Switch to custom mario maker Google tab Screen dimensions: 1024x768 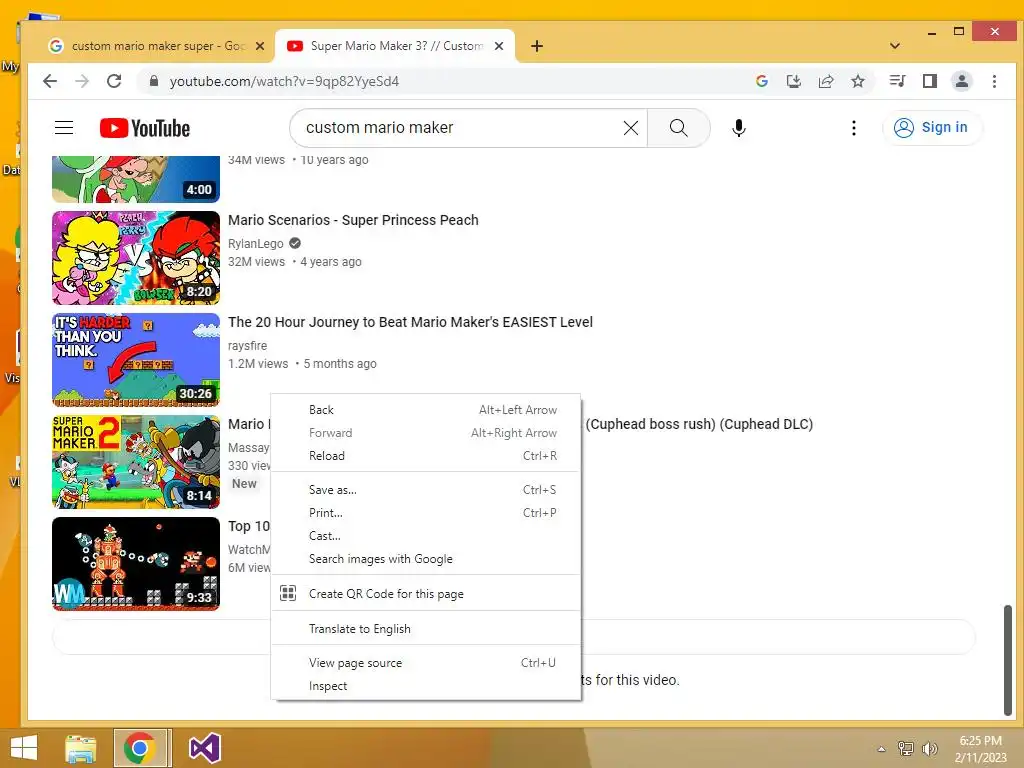(x=157, y=46)
